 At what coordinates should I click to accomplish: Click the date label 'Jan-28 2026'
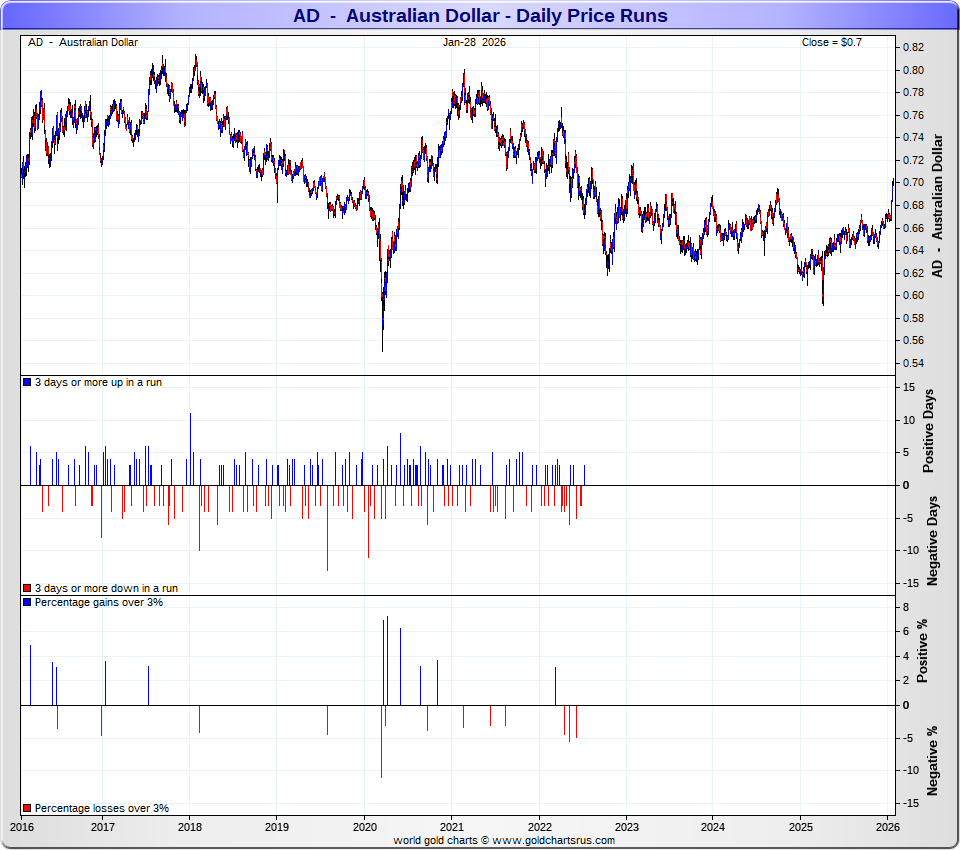pyautogui.click(x=474, y=42)
